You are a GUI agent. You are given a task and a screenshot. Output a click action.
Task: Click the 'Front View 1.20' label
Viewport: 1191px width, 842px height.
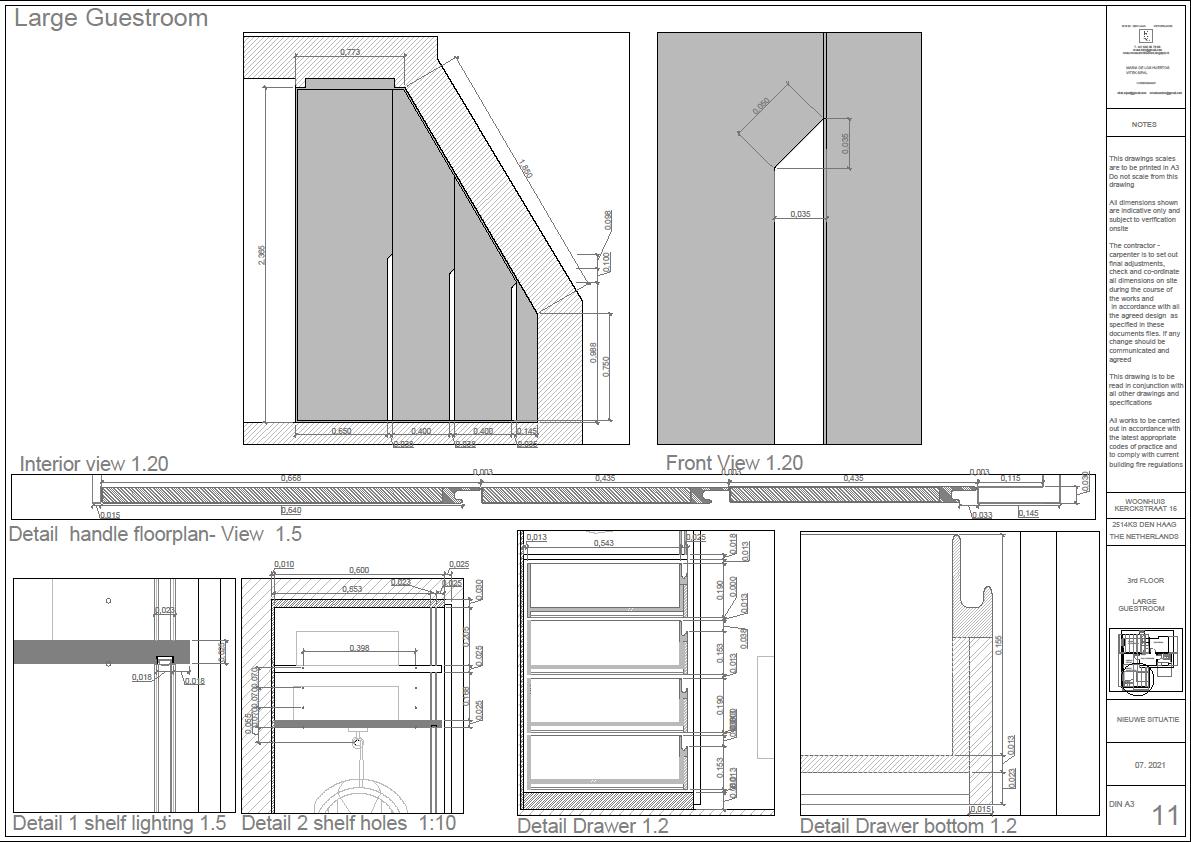coord(735,463)
